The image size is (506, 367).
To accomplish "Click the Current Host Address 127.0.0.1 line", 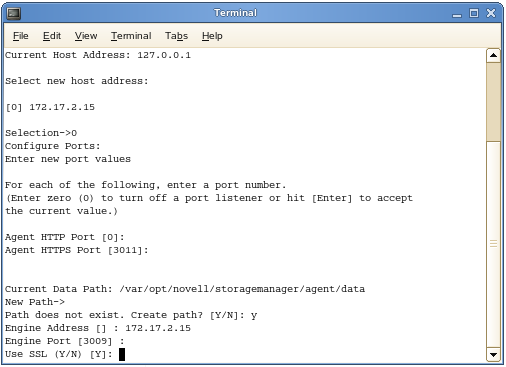I will pyautogui.click(x=98, y=55).
